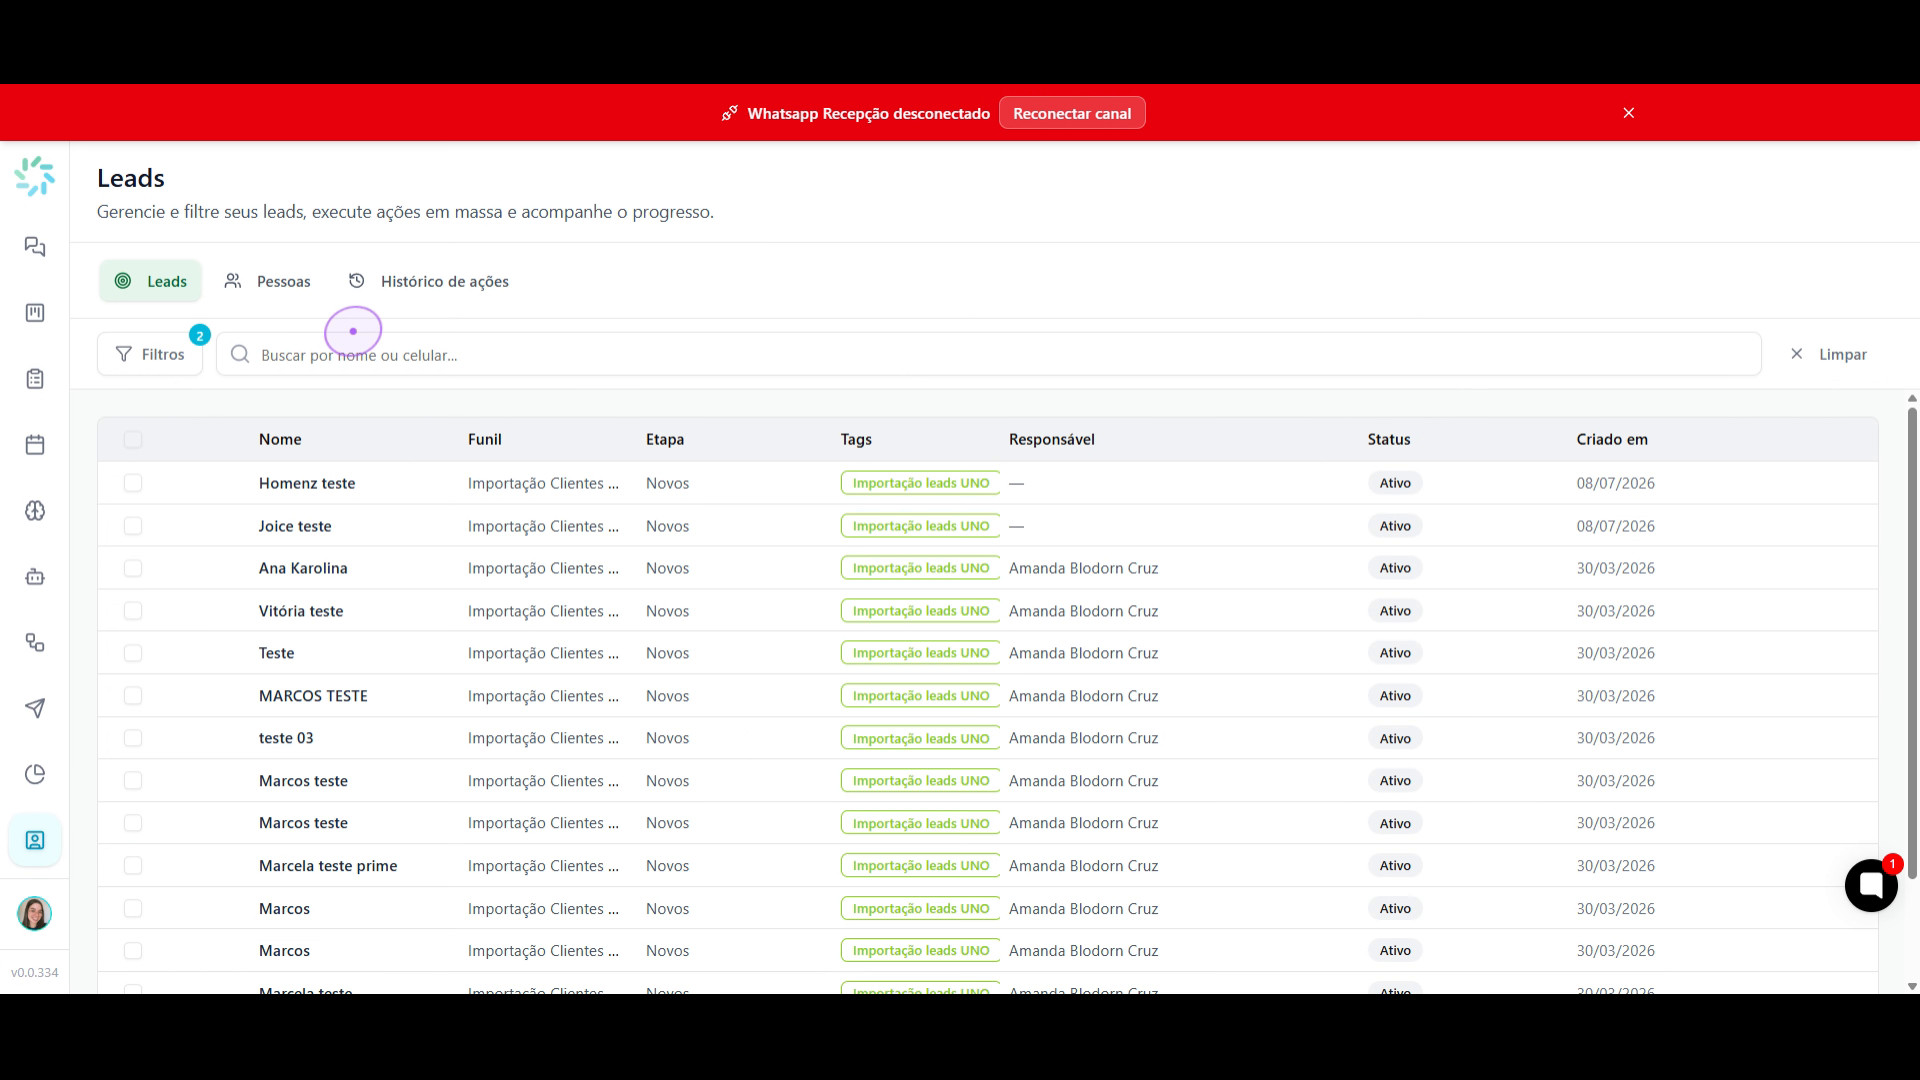Image resolution: width=1920 pixels, height=1080 pixels.
Task: Check the teste 03 row checkbox
Action: [133, 738]
